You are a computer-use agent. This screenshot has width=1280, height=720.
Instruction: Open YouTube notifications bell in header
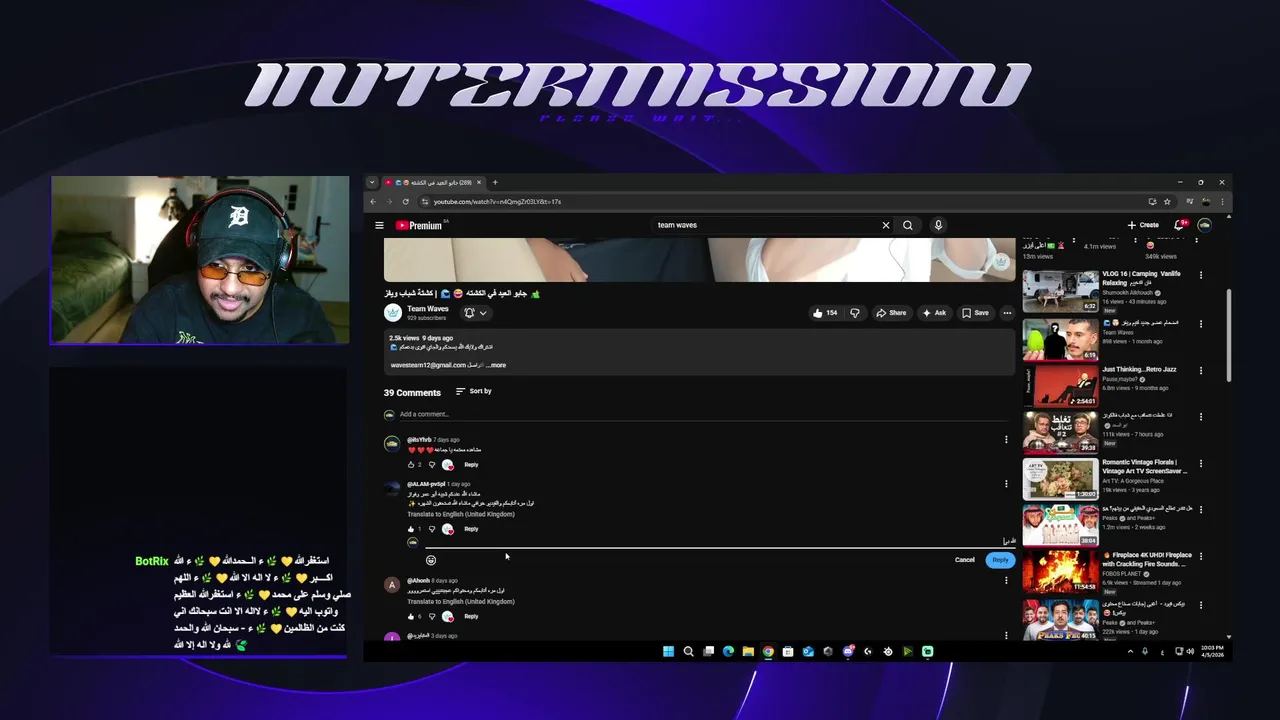click(x=1180, y=225)
